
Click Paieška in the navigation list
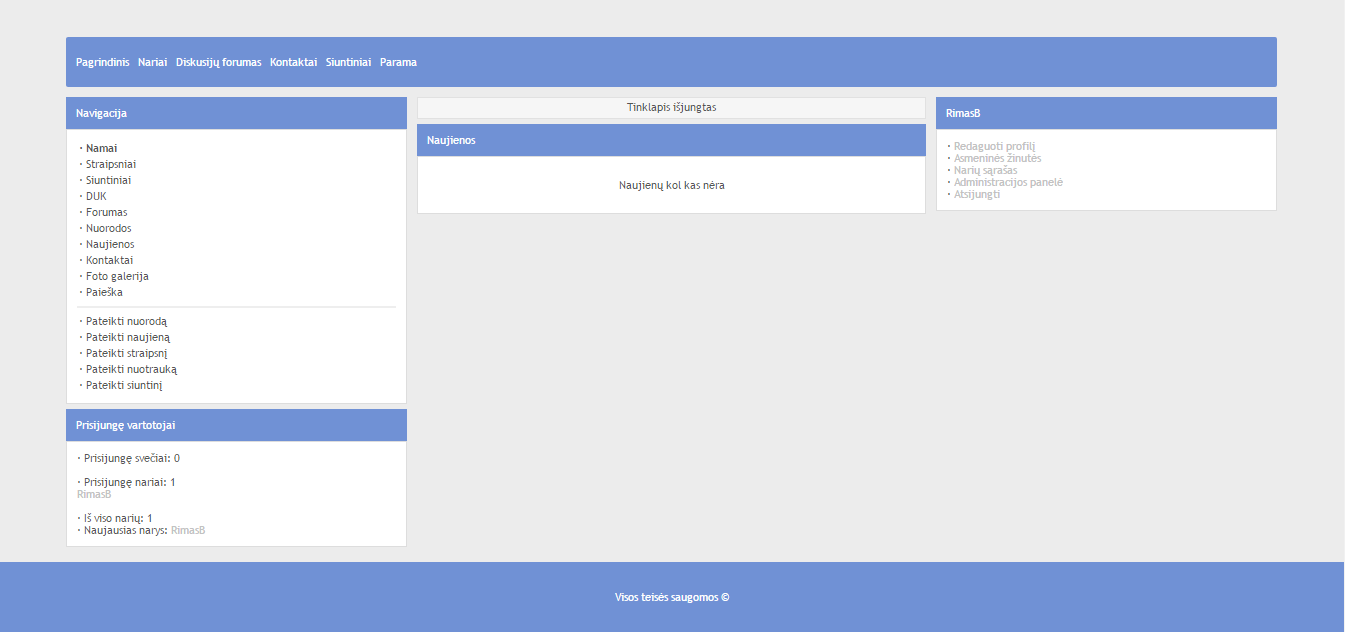tap(104, 292)
